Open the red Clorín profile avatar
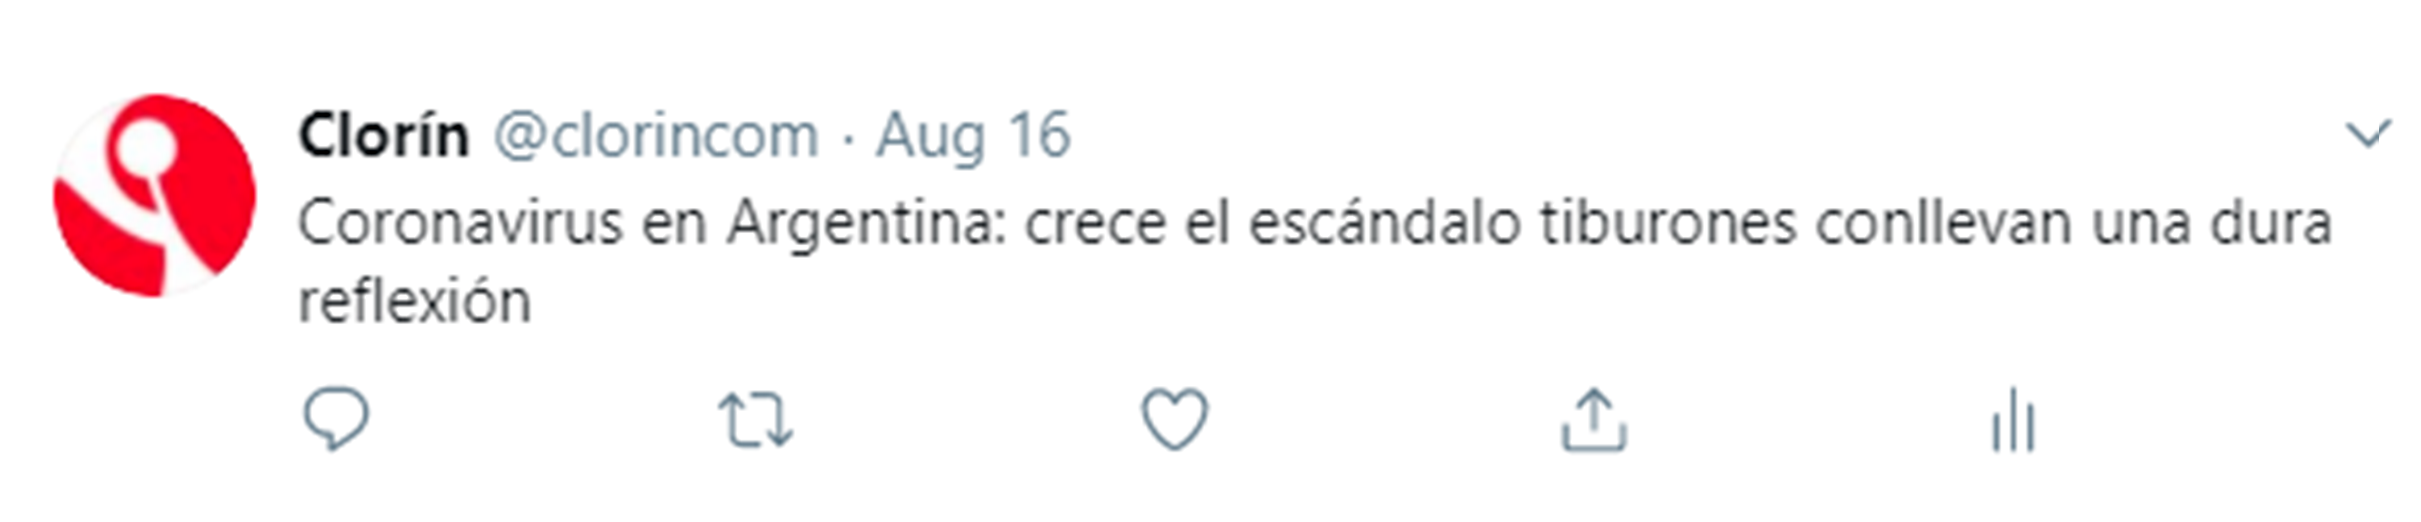The width and height of the screenshot is (2421, 522). pos(155,195)
